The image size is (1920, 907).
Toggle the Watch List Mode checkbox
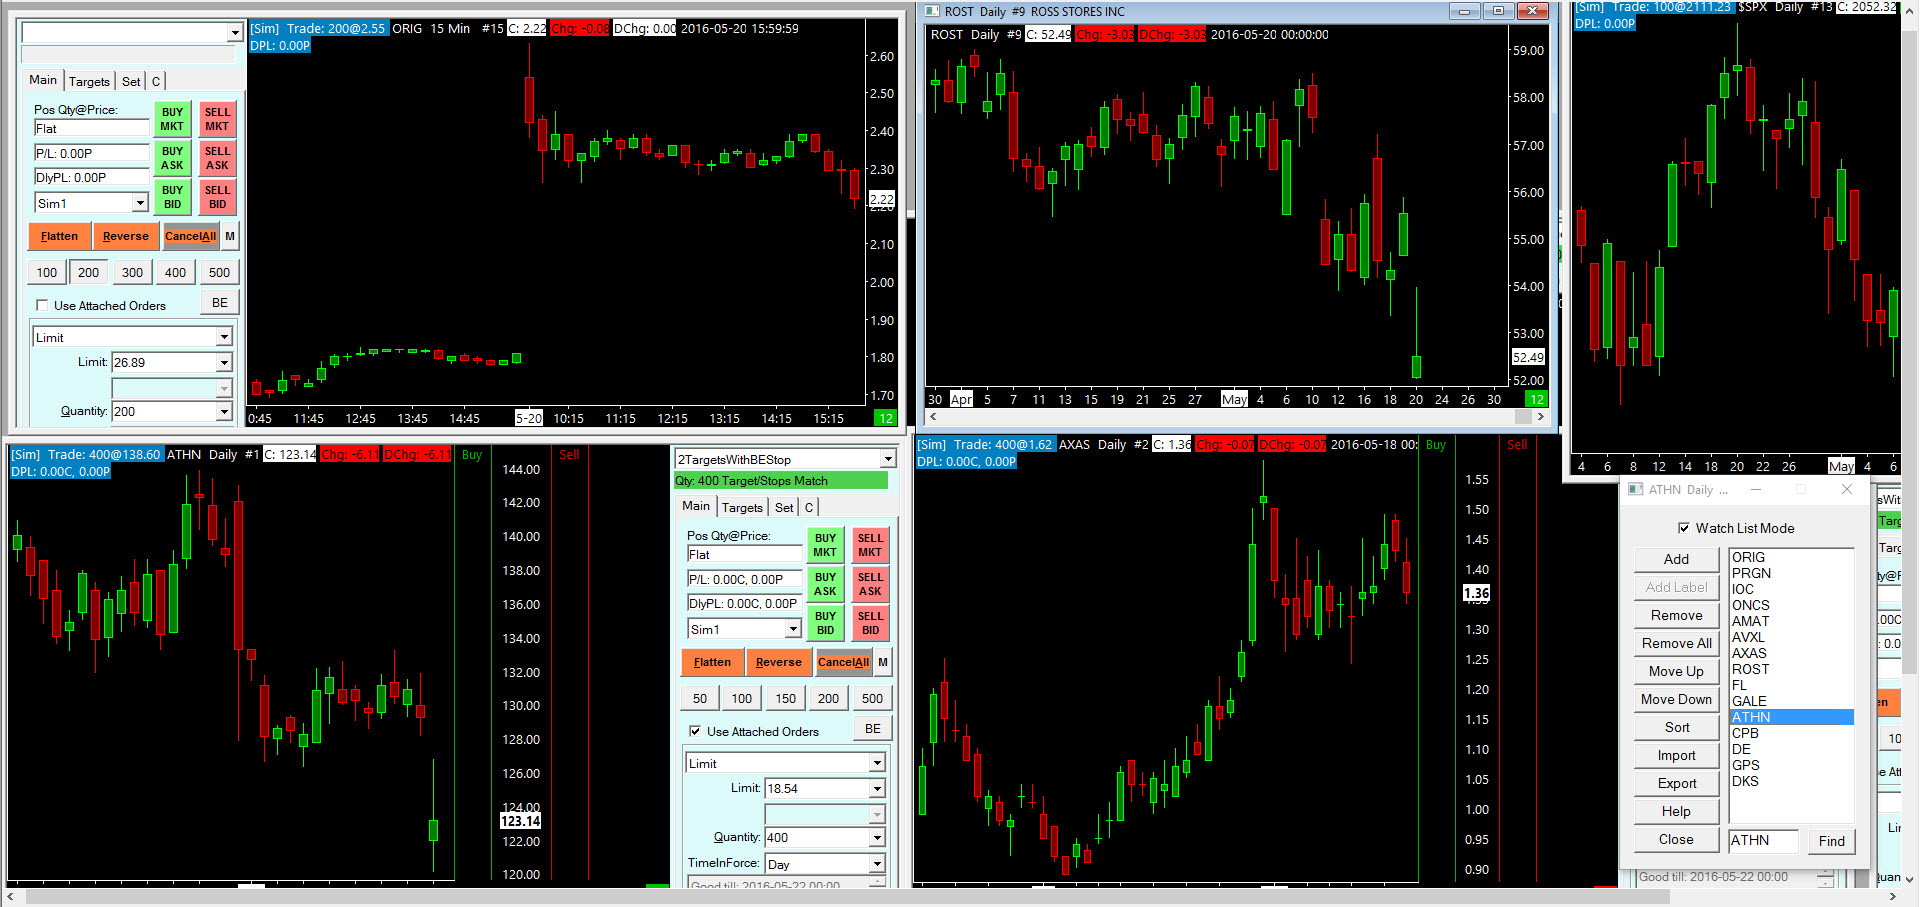(1684, 528)
